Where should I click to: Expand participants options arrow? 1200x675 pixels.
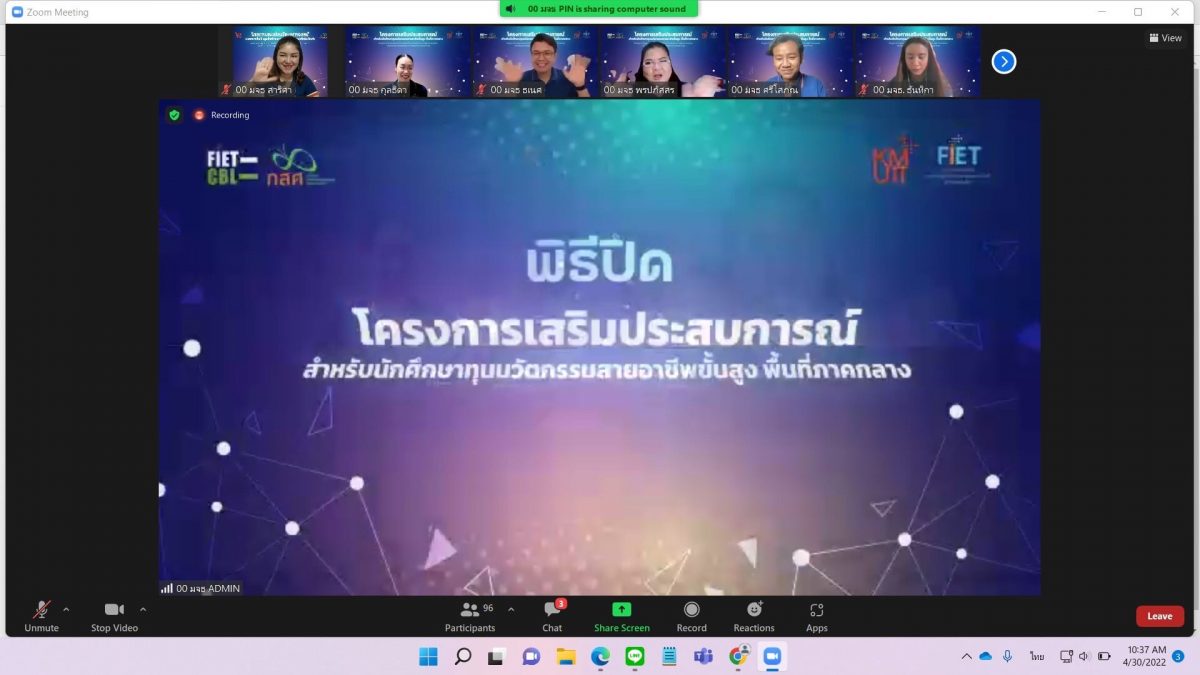click(511, 609)
